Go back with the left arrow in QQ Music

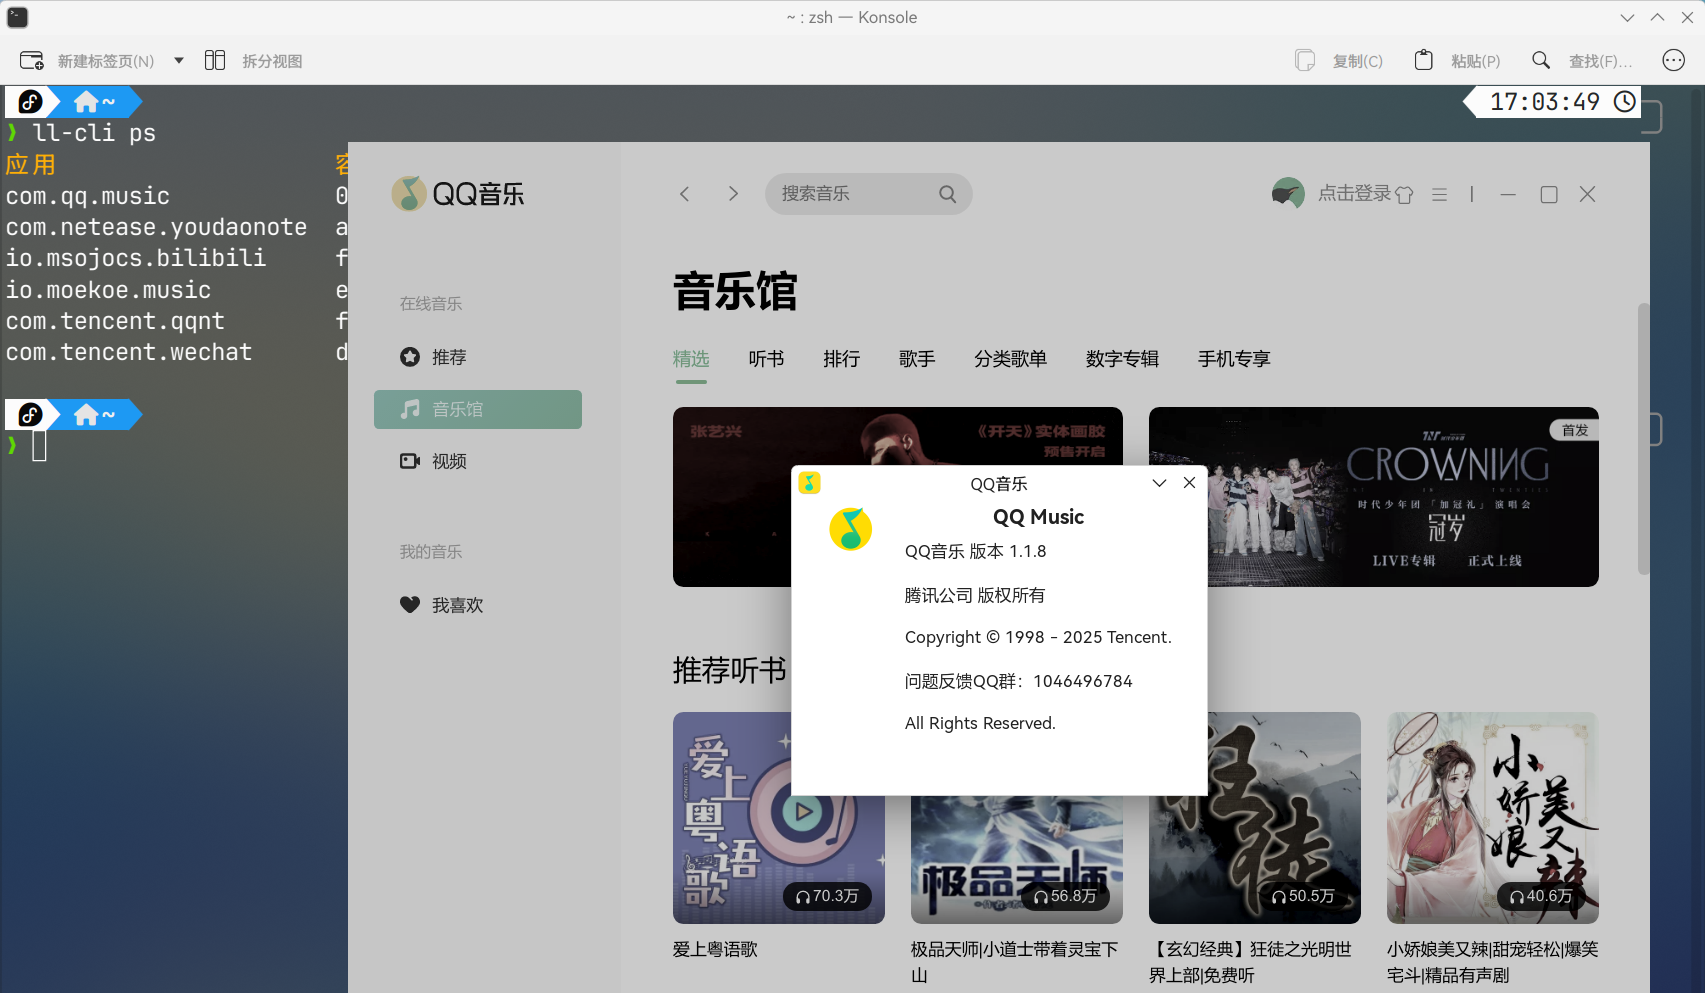pos(685,194)
